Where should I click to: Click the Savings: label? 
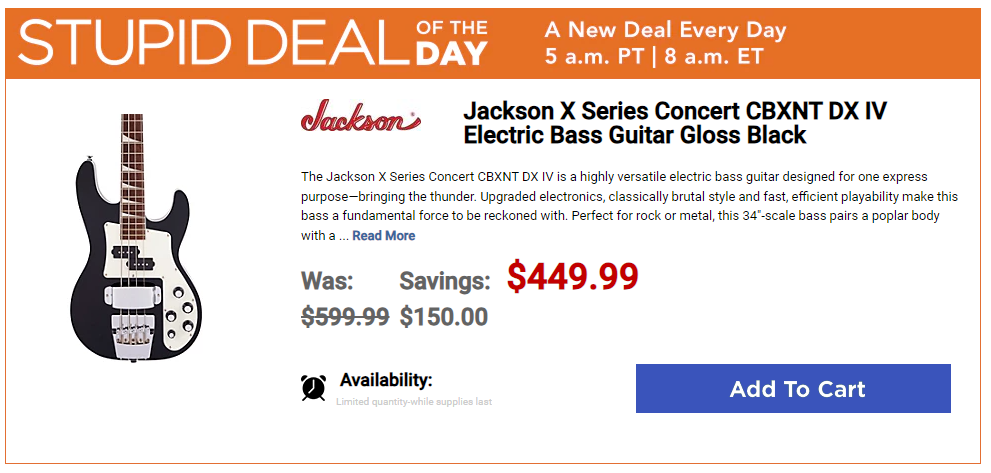point(445,281)
